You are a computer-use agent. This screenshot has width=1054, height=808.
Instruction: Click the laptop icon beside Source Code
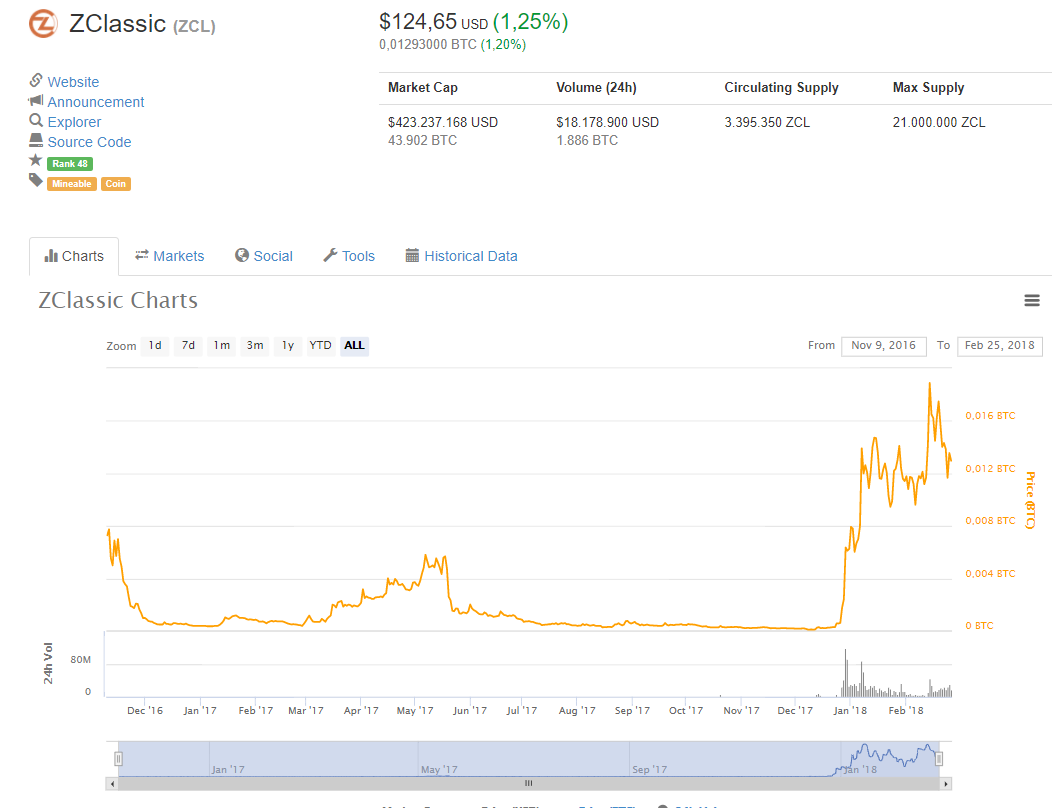[36, 140]
